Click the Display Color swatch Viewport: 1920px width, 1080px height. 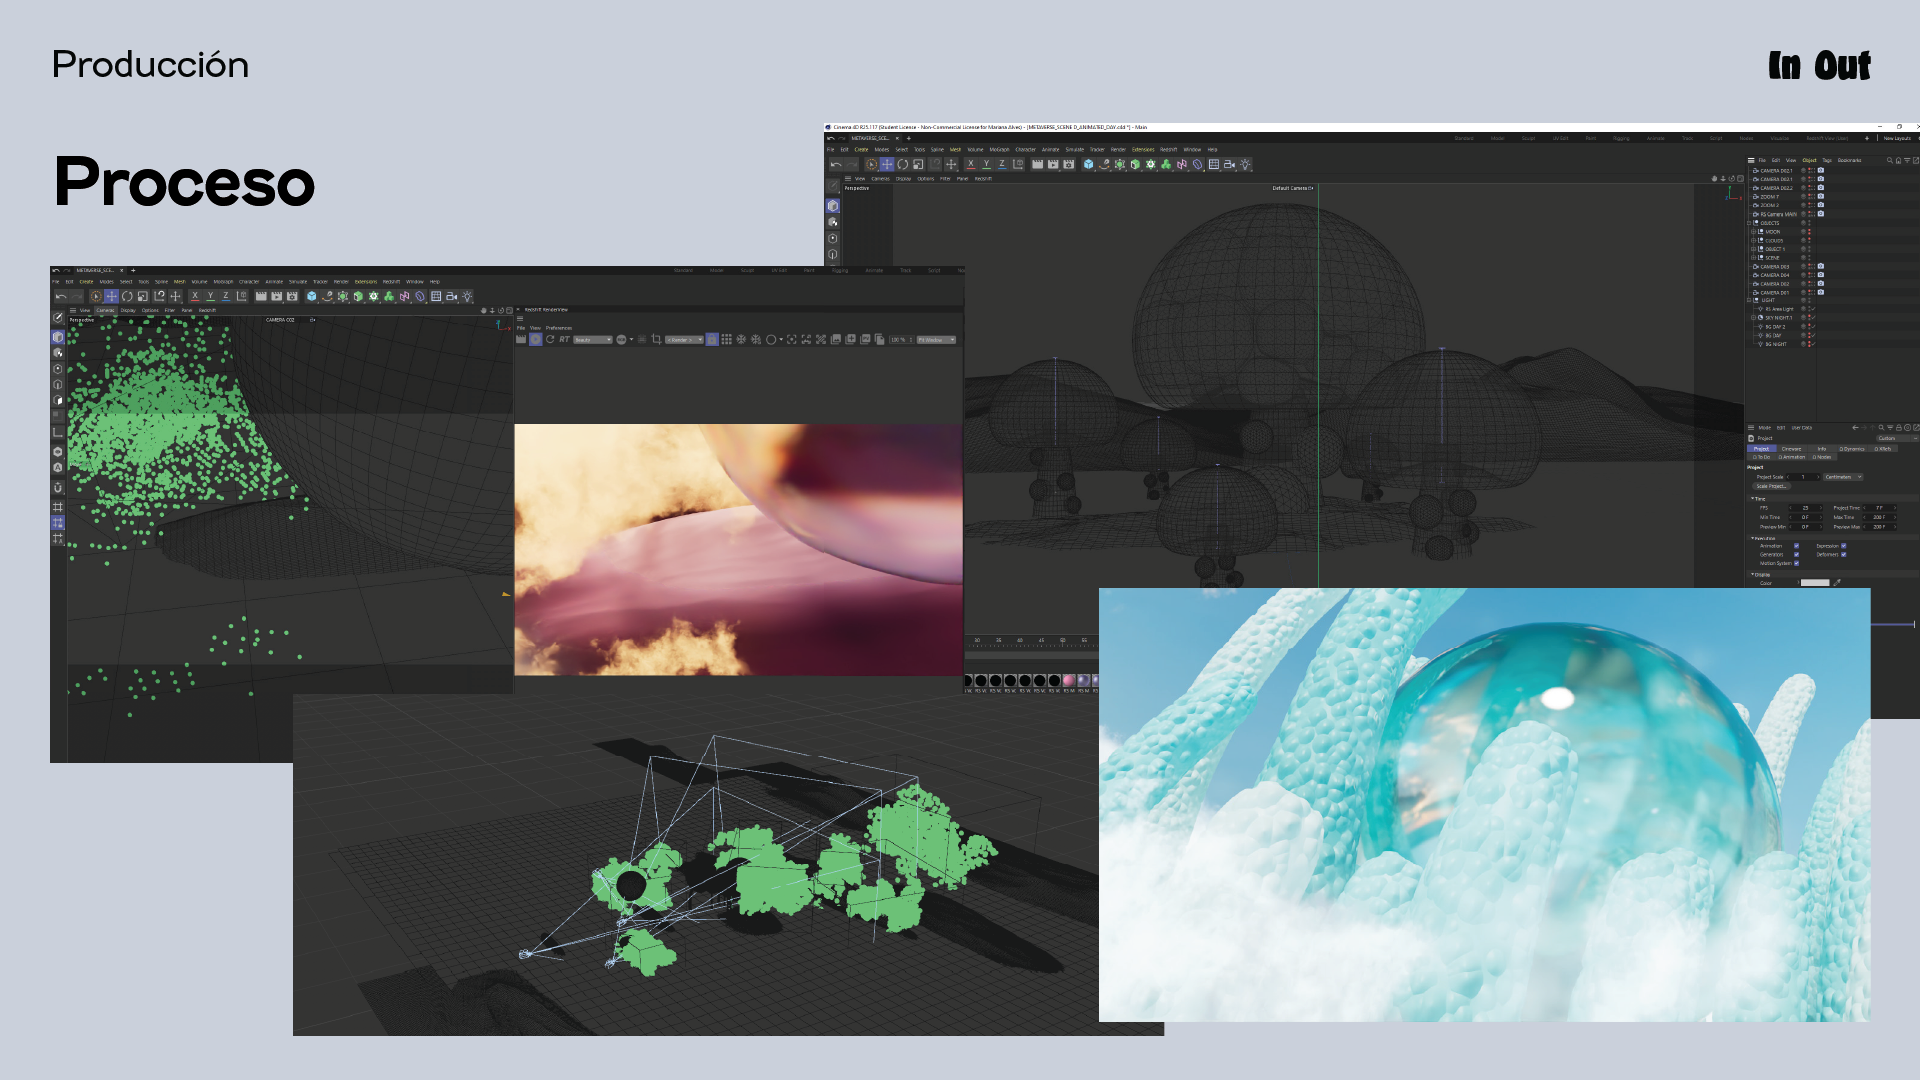pyautogui.click(x=1814, y=582)
